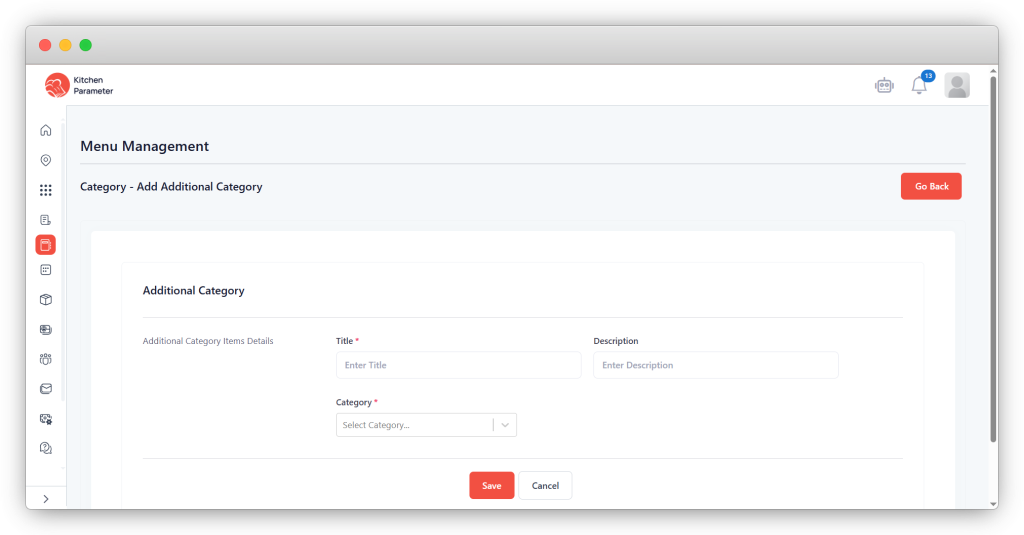Click the Kitchen Parameter logo
Viewport: 1024px width, 535px height.
(x=79, y=86)
